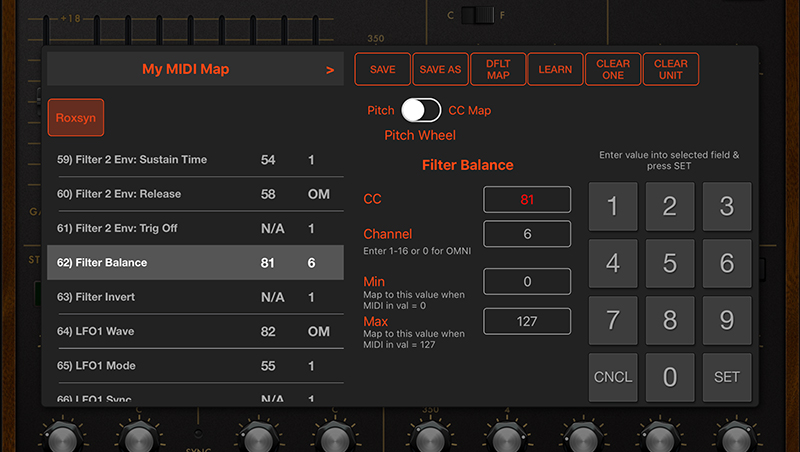Screen dimensions: 800x452
Task: Activate MIDI LEARN mode
Action: click(x=555, y=69)
